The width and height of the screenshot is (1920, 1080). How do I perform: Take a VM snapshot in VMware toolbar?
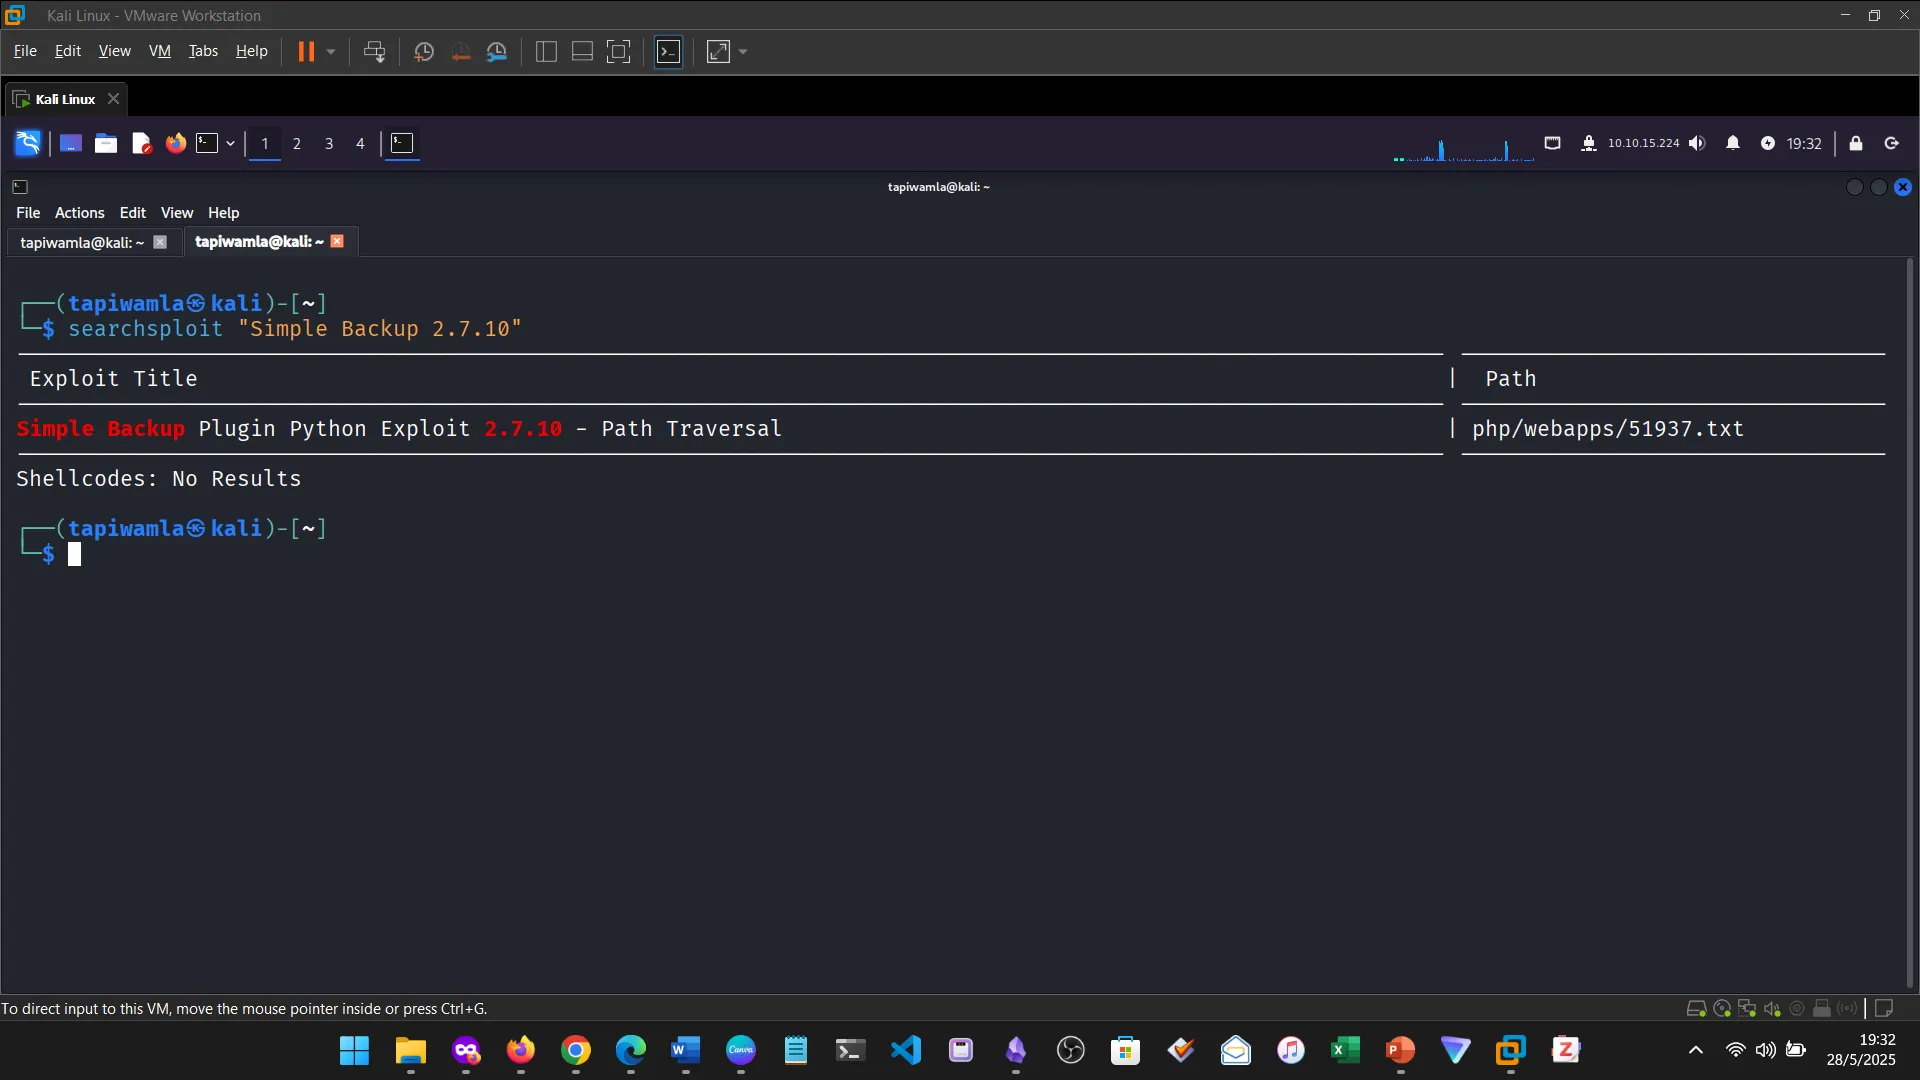423,51
